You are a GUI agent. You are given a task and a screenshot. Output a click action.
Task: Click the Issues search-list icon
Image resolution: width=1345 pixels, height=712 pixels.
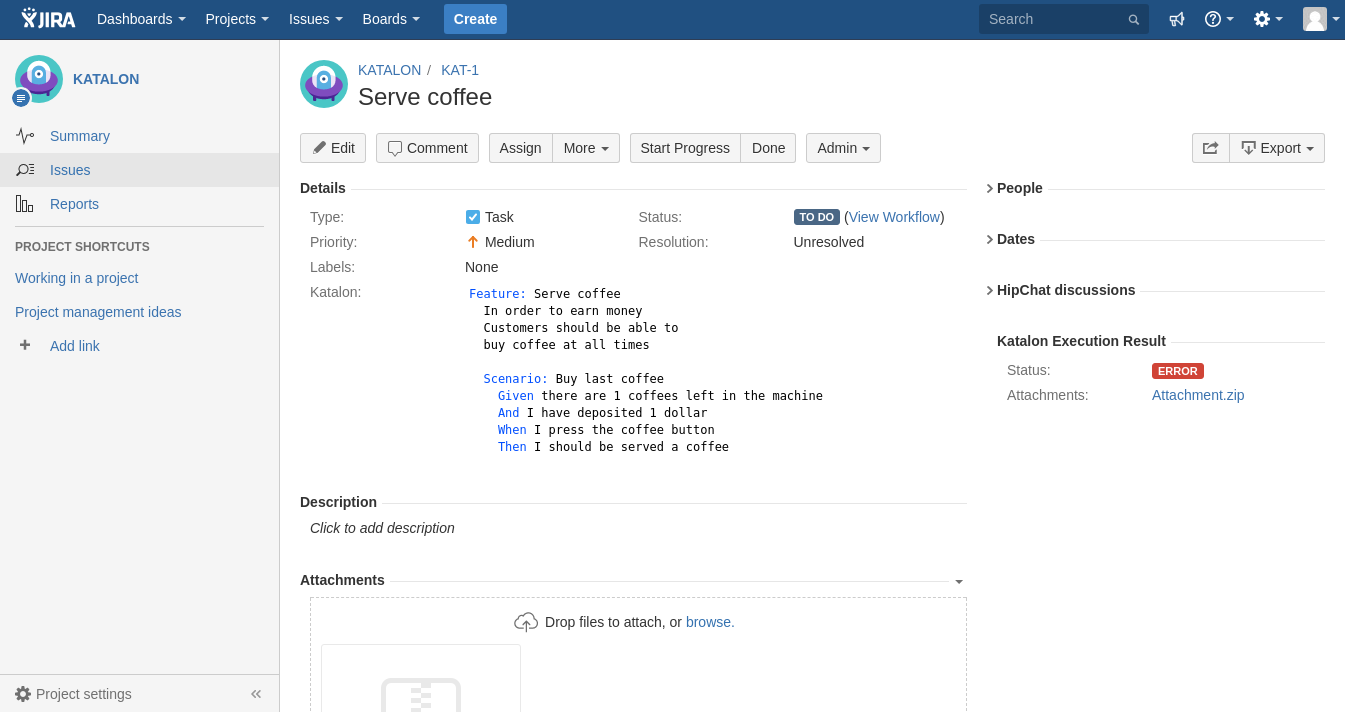click(25, 170)
